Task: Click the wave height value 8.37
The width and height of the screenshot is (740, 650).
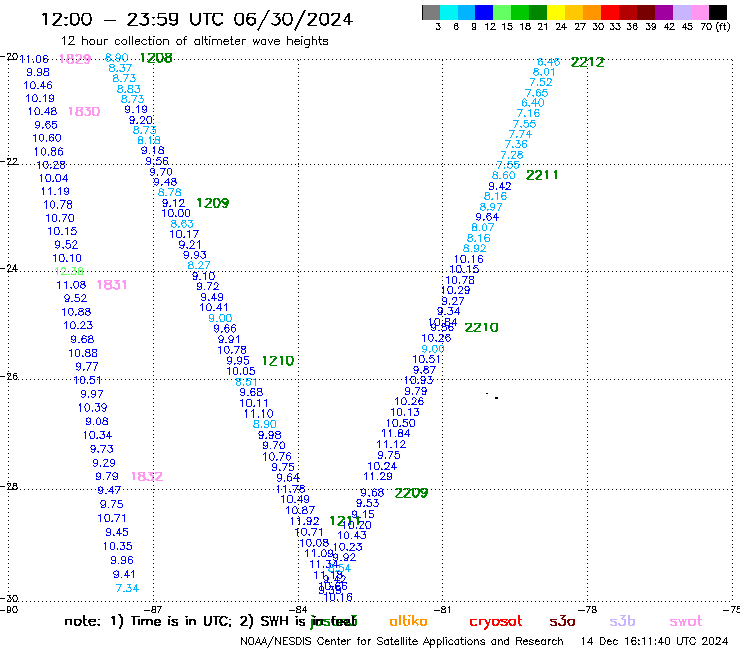Action: (120, 68)
